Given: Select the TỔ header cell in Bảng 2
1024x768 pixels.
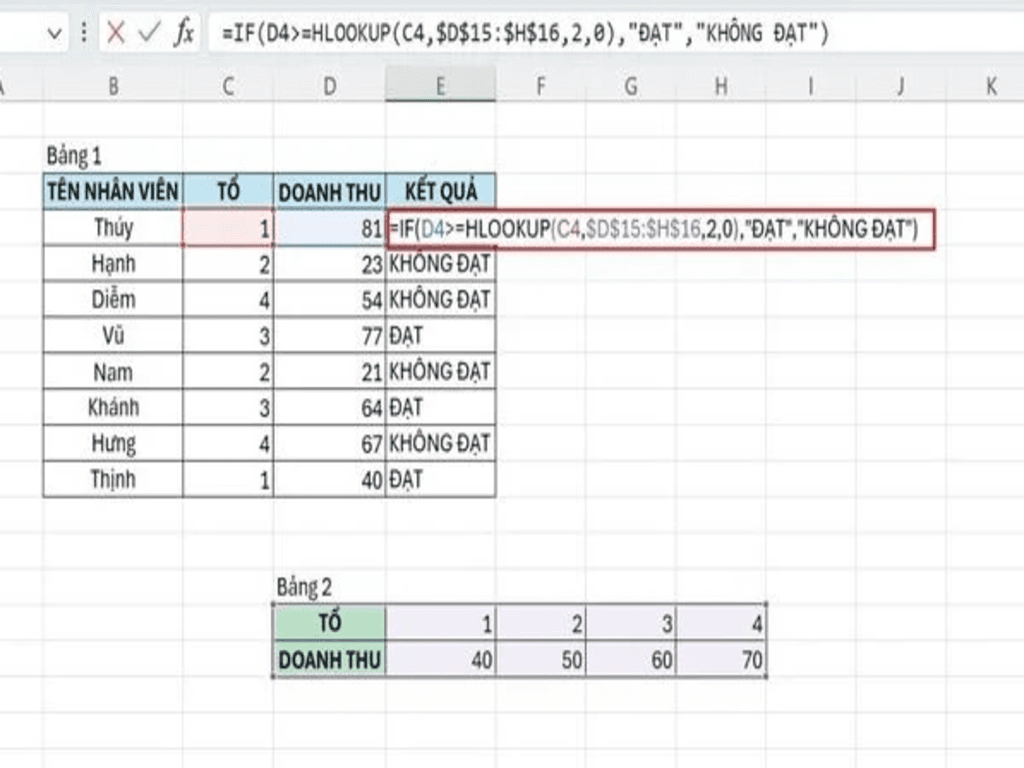Looking at the screenshot, I should click(x=329, y=624).
